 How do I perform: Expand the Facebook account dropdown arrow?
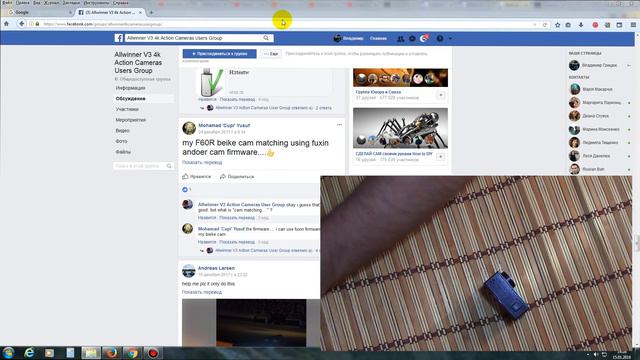pos(450,38)
